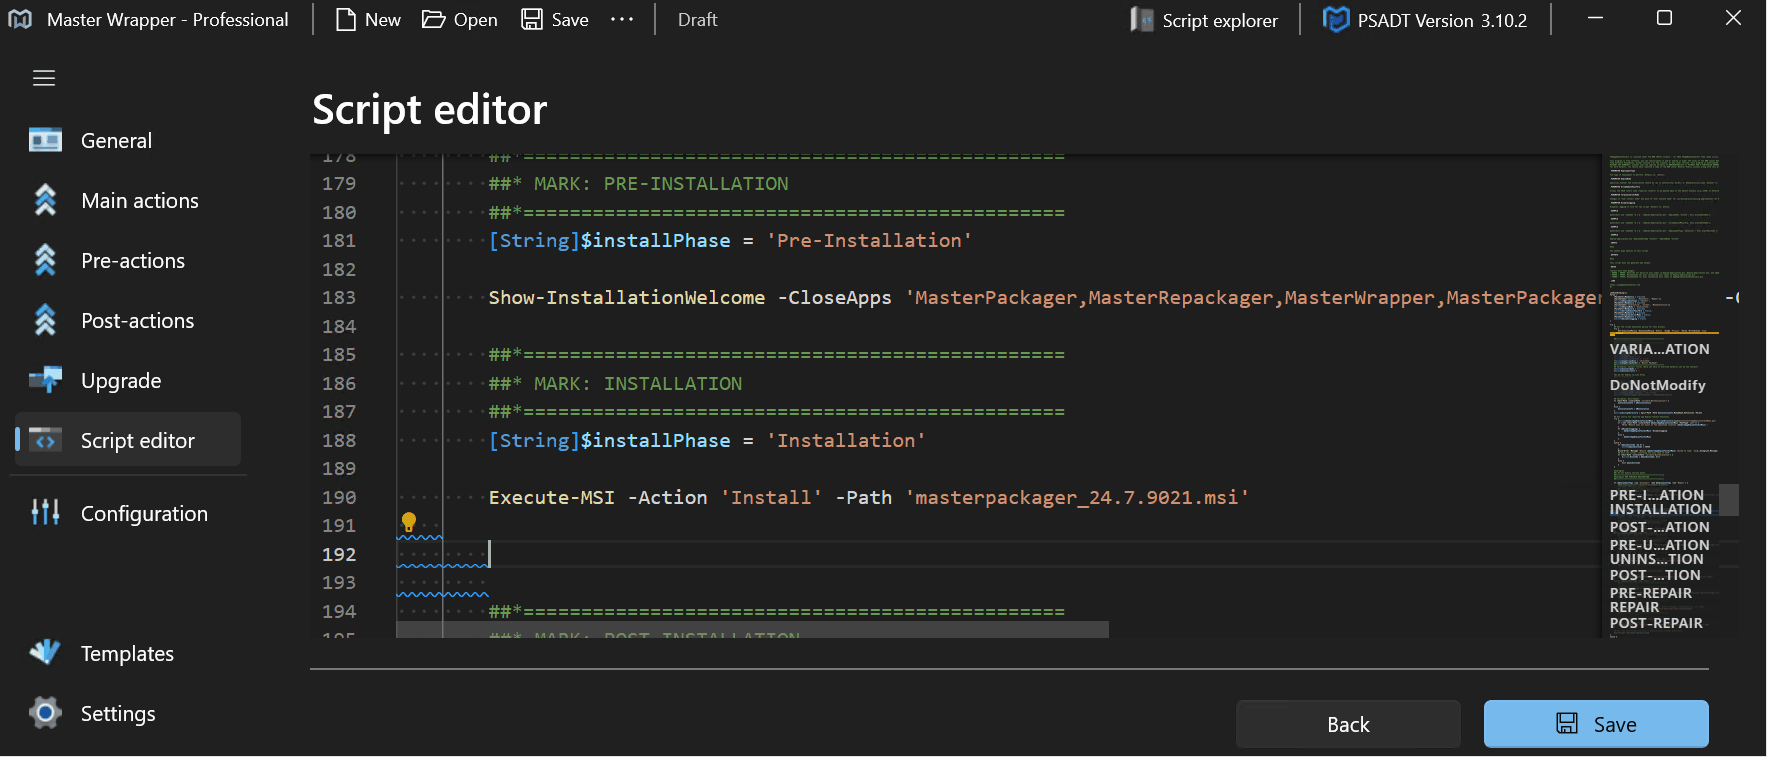
Task: Click the Open button label
Action: tap(476, 20)
